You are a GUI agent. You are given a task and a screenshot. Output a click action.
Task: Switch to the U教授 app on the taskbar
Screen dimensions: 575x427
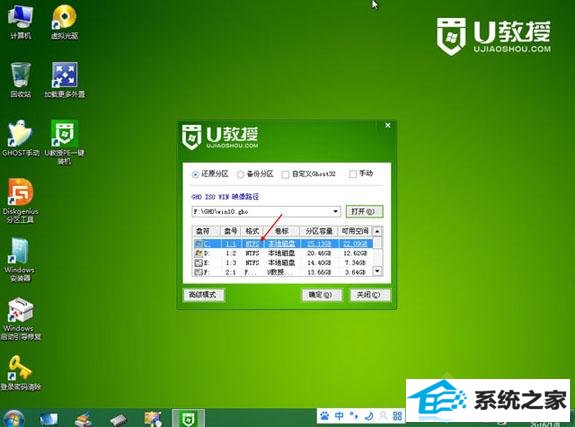point(188,418)
